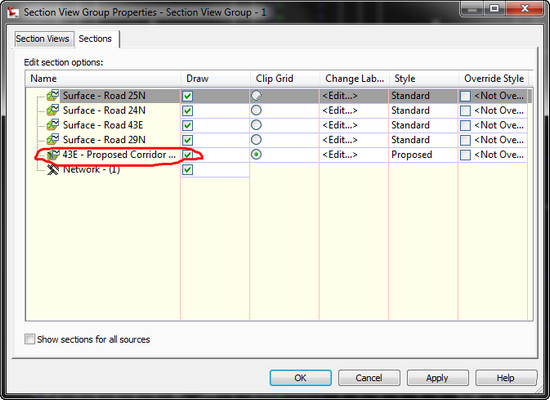Click Standard style cell for Road 43E
550x400 pixels.
click(423, 125)
